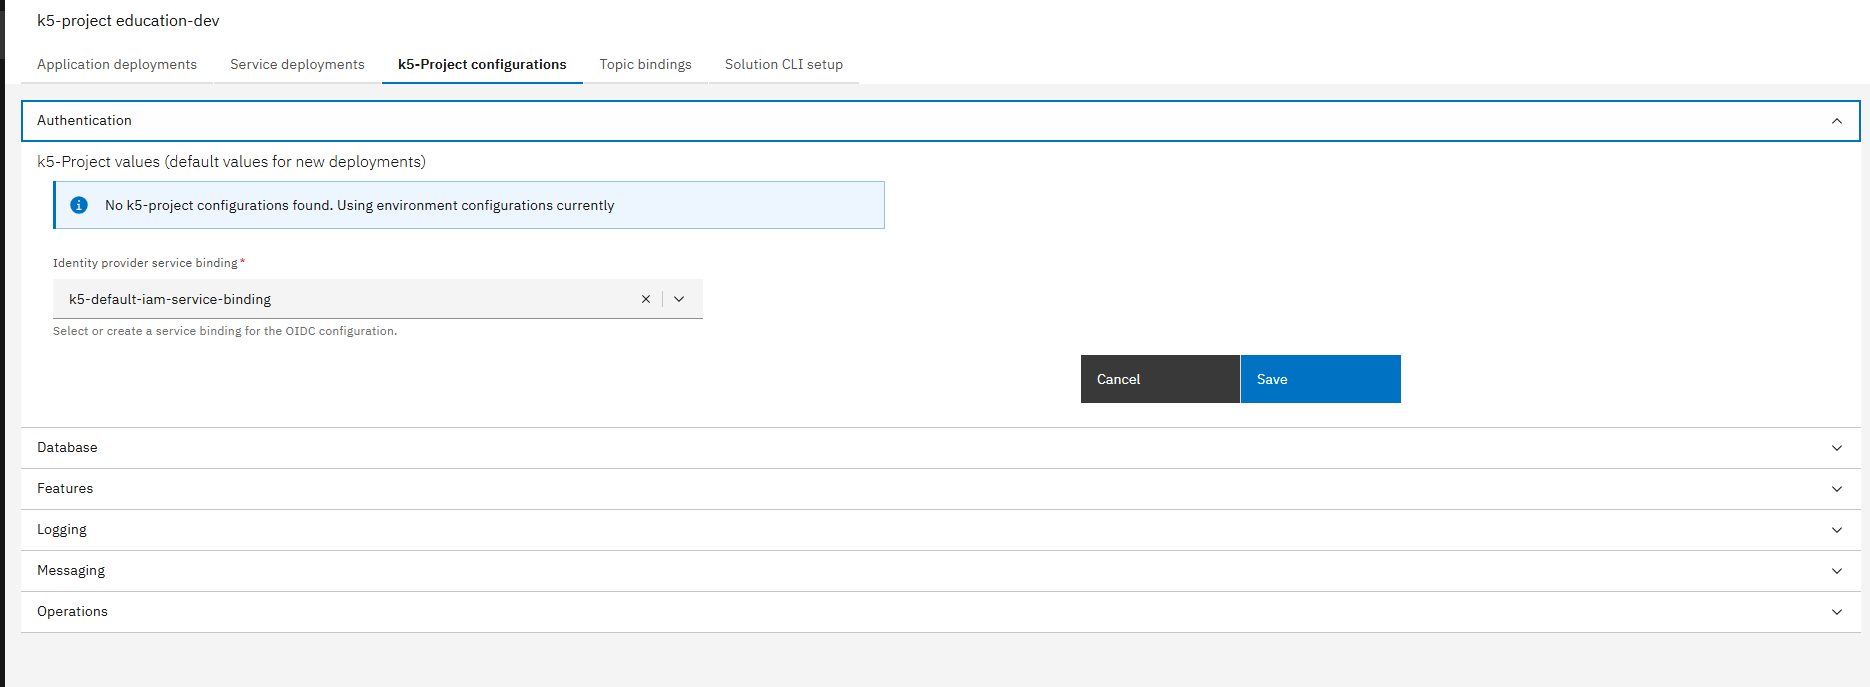
Task: Save the authentication configuration
Action: coord(1320,379)
